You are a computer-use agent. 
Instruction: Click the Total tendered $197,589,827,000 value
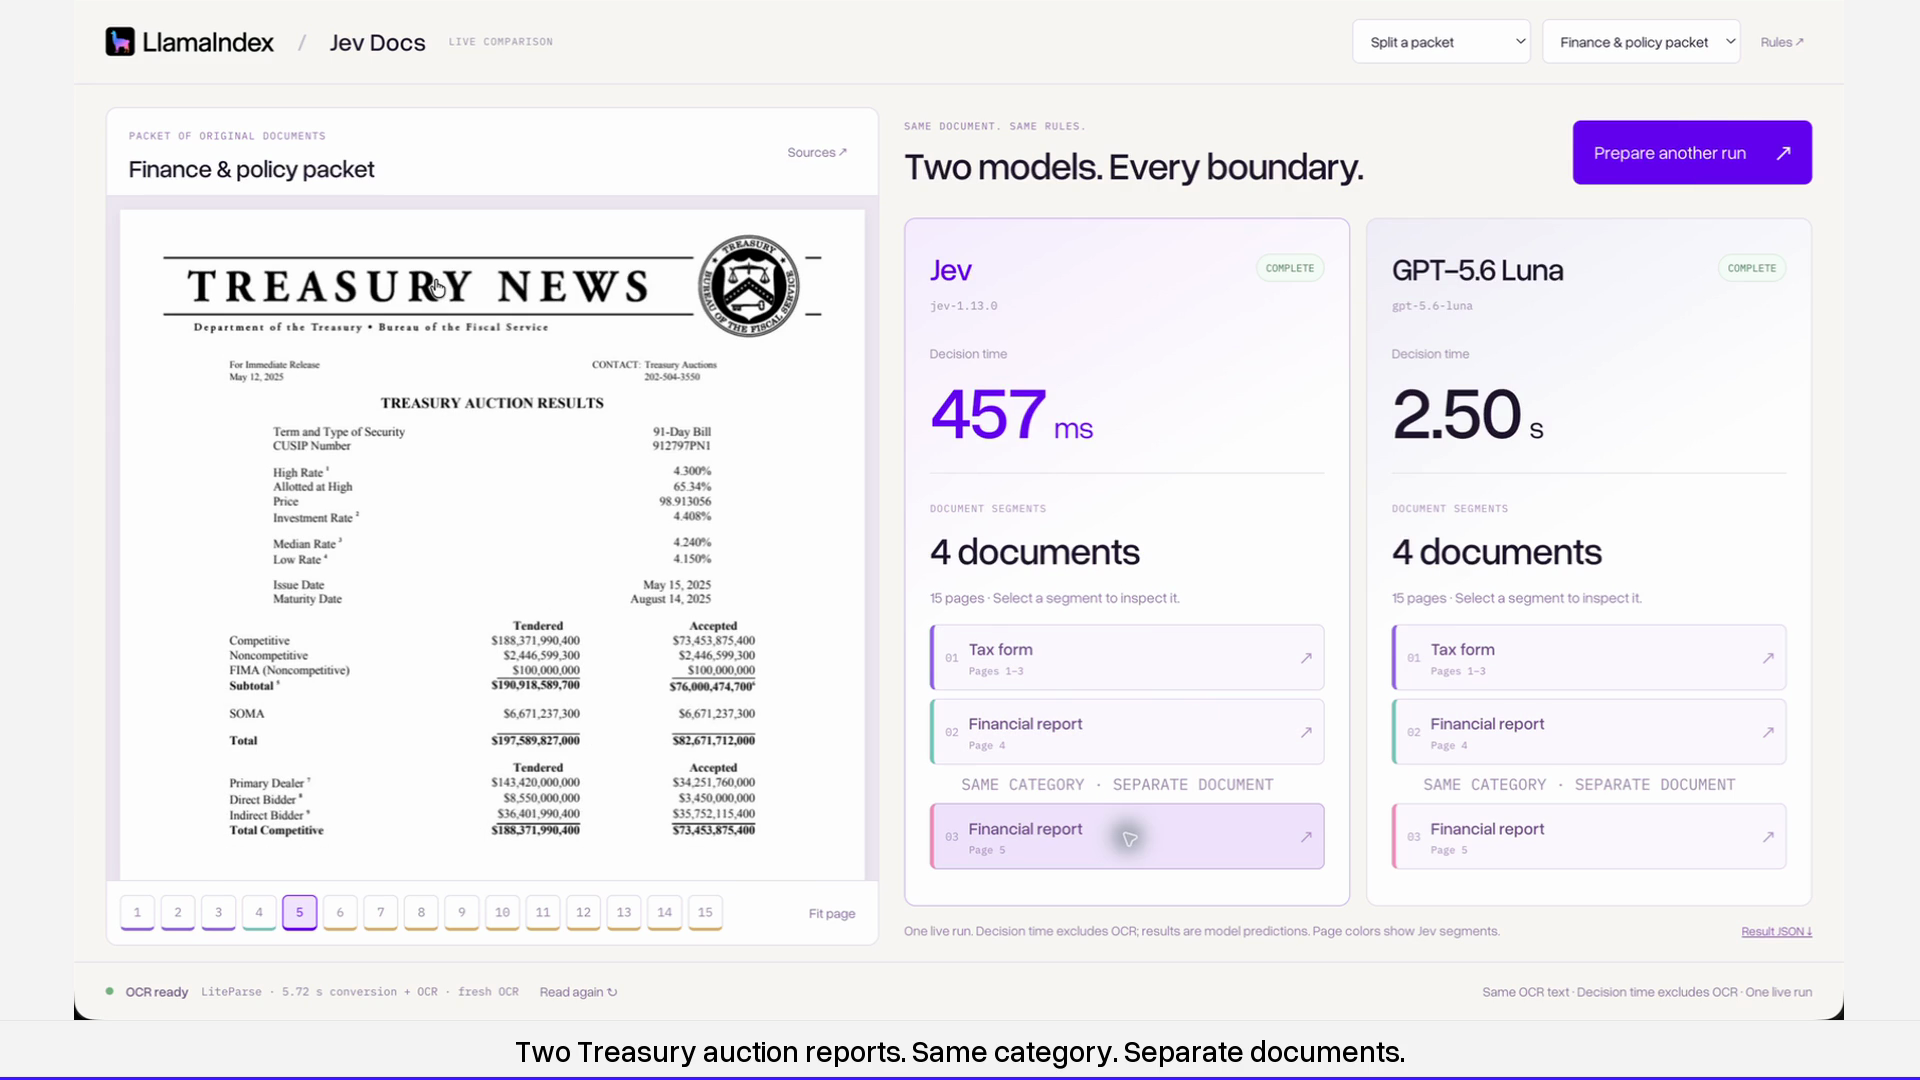click(535, 741)
